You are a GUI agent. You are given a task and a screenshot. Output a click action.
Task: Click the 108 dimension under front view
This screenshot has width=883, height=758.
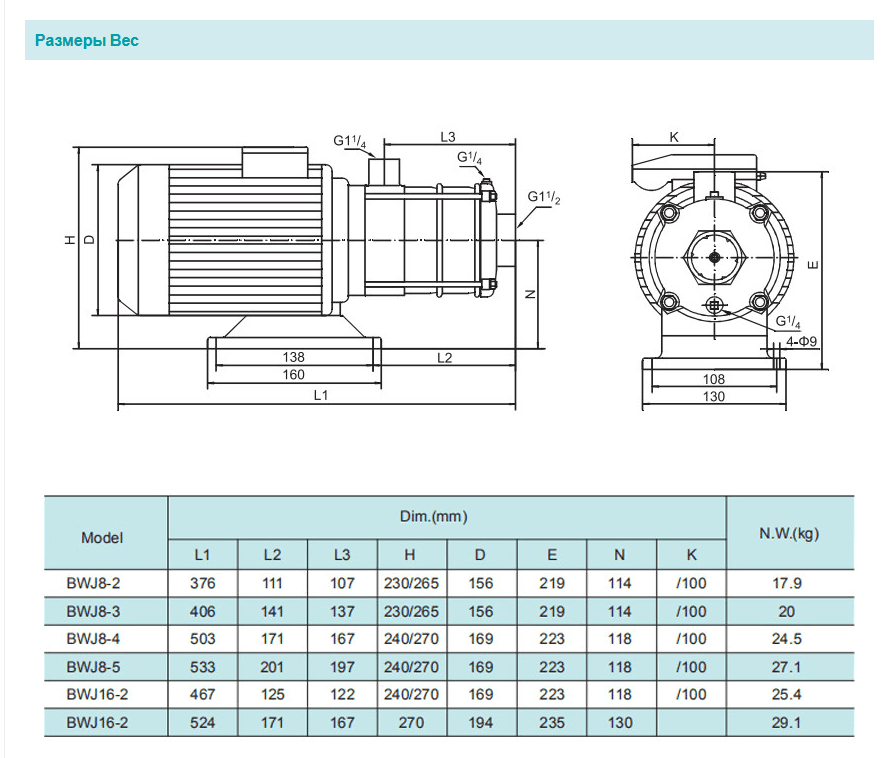click(714, 379)
